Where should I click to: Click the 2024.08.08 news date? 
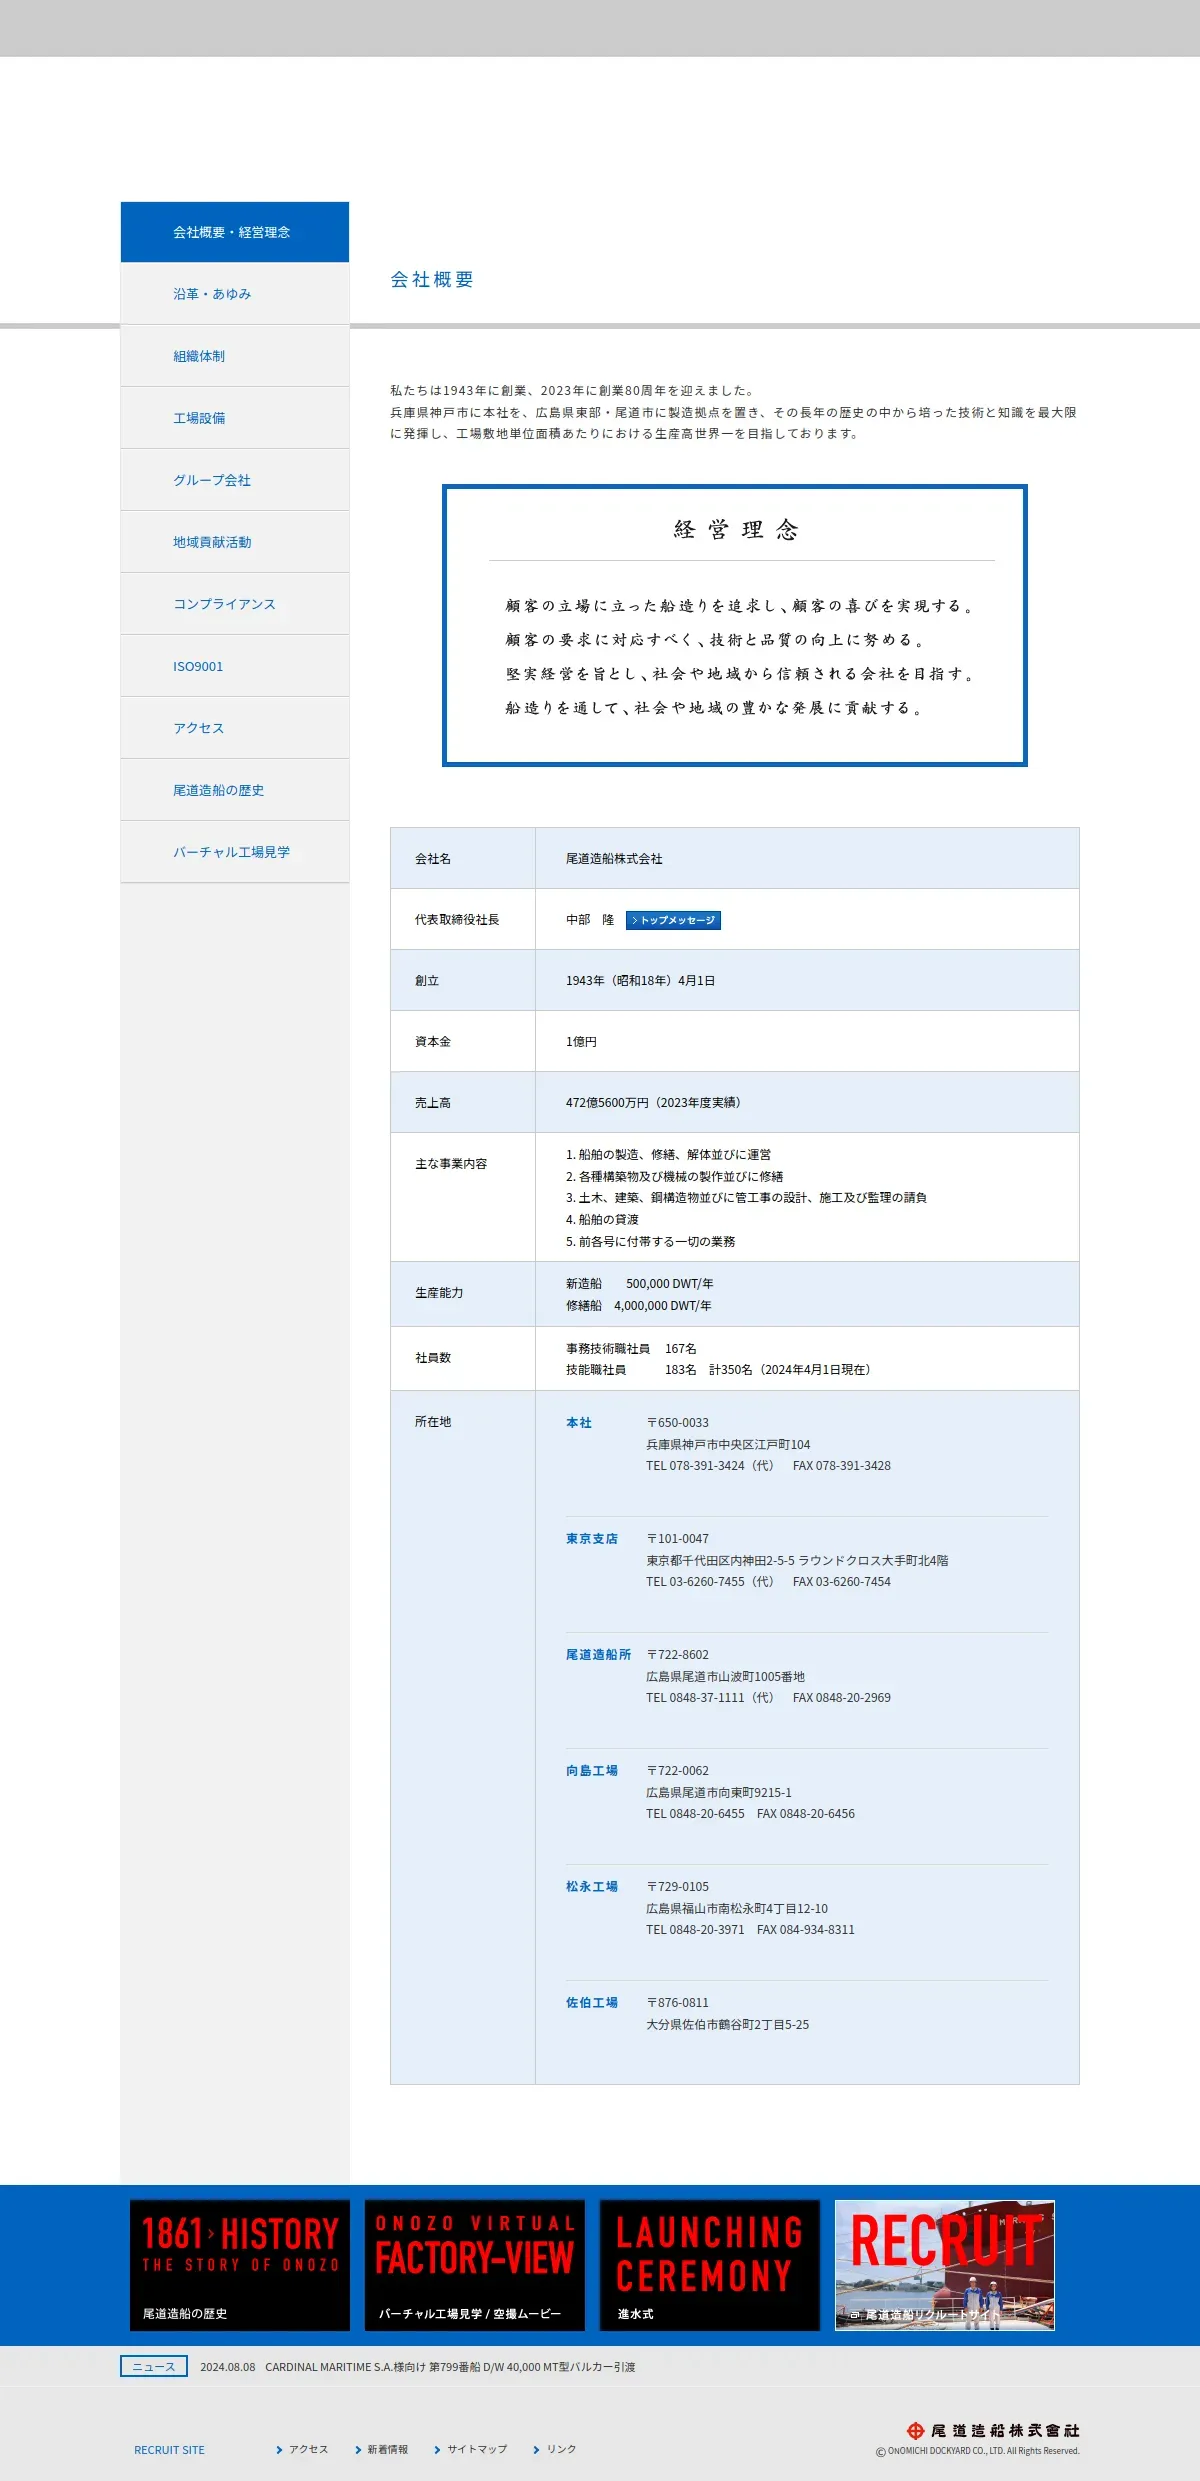228,2367
